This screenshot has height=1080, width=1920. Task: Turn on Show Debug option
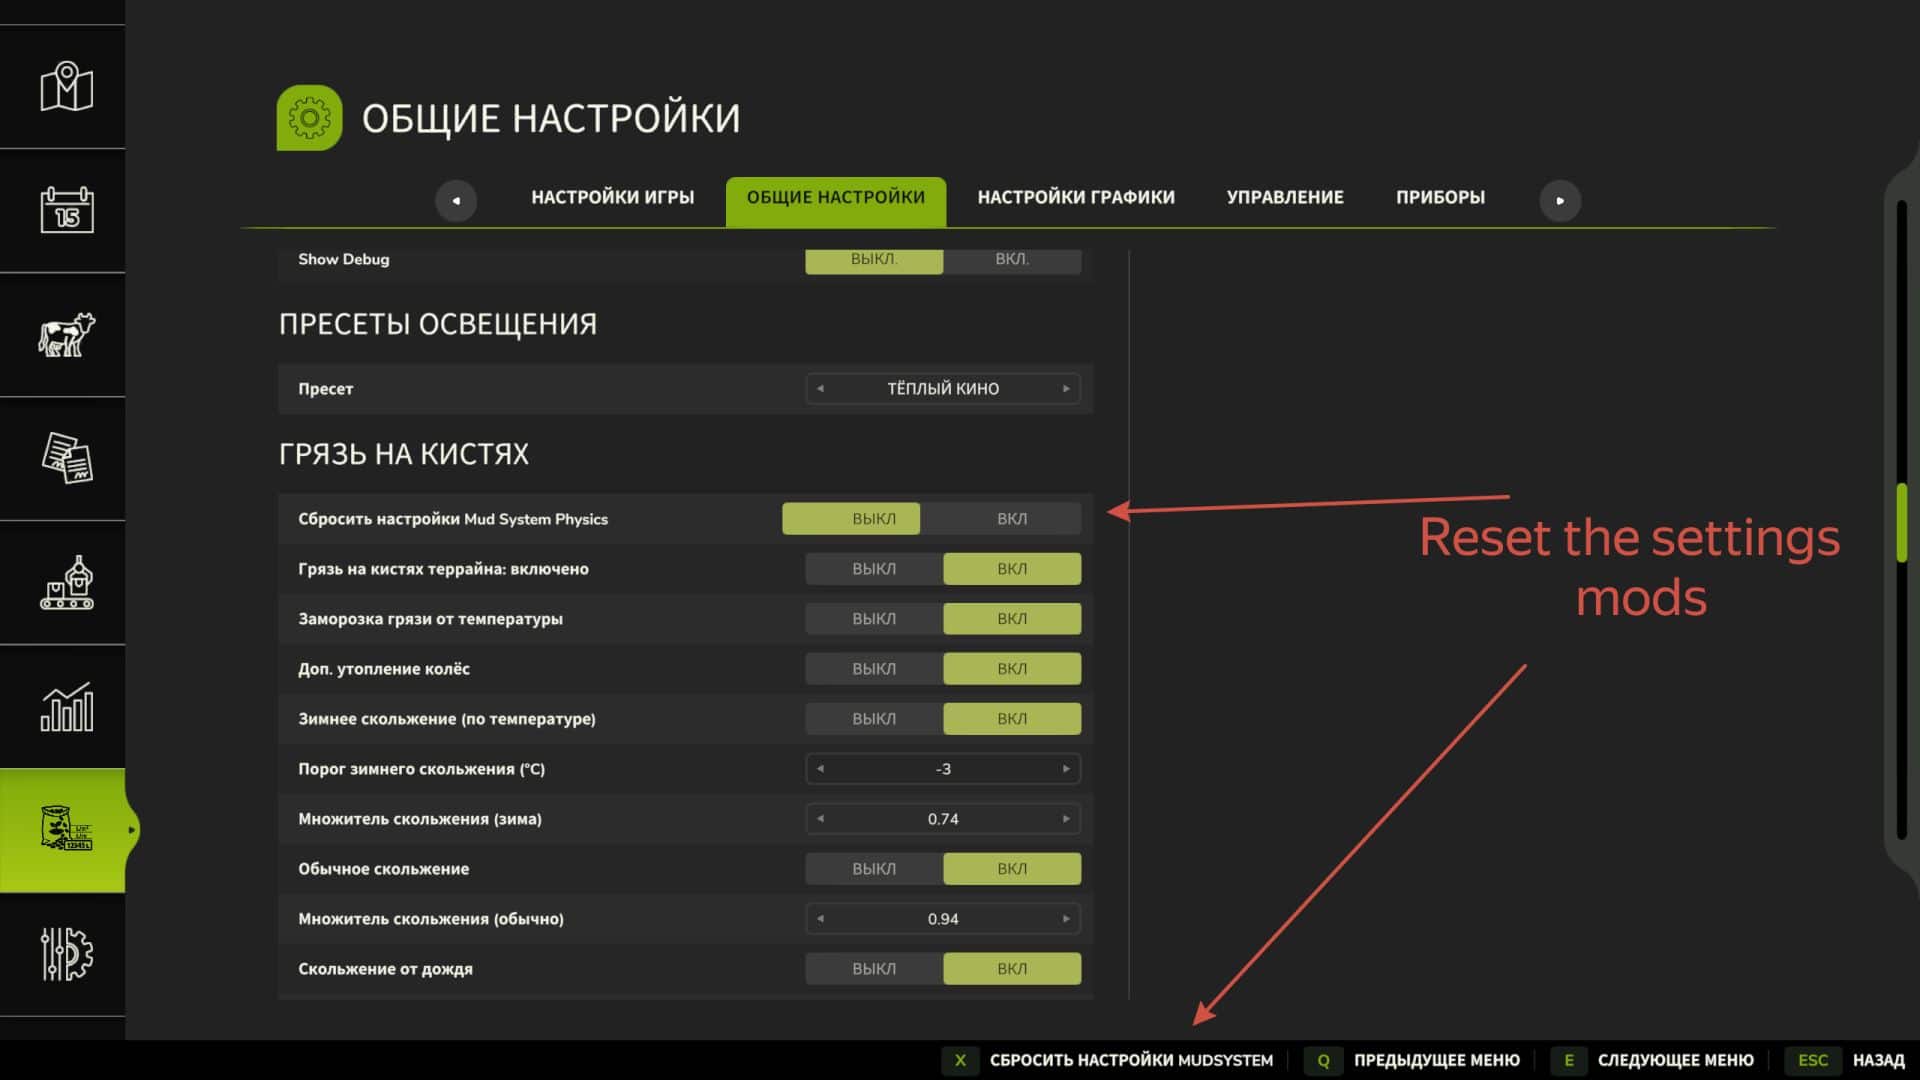(x=1011, y=259)
